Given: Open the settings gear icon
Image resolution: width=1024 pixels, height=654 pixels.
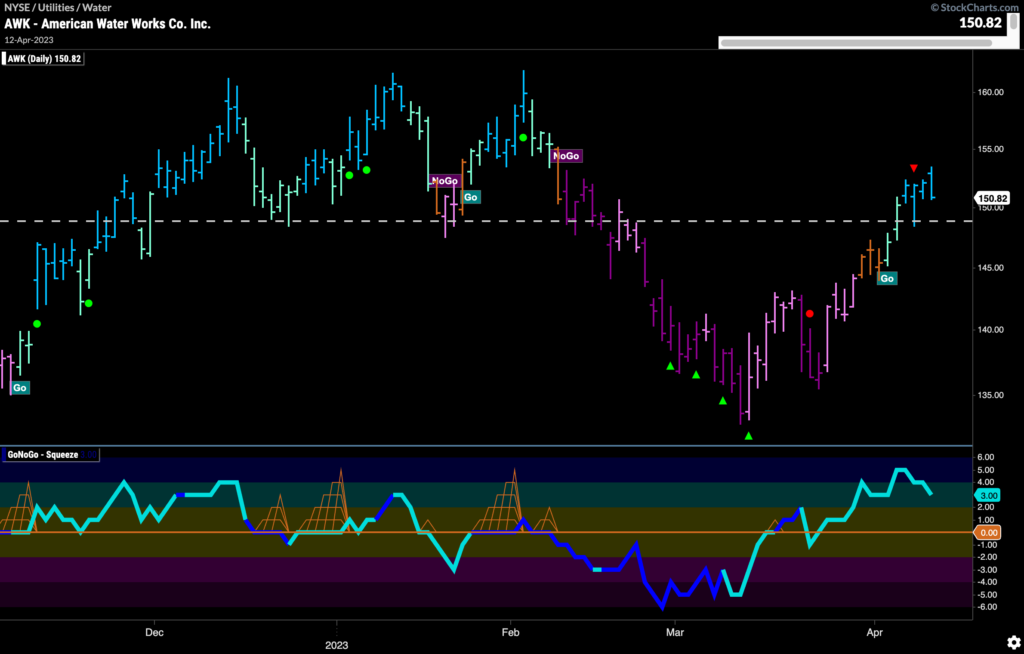Looking at the screenshot, I should [x=1014, y=643].
